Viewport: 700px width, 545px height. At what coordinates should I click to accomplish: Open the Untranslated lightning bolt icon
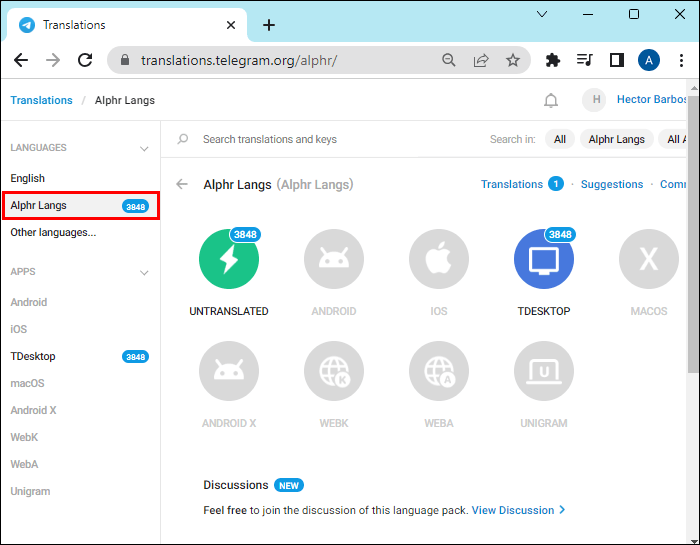229,259
